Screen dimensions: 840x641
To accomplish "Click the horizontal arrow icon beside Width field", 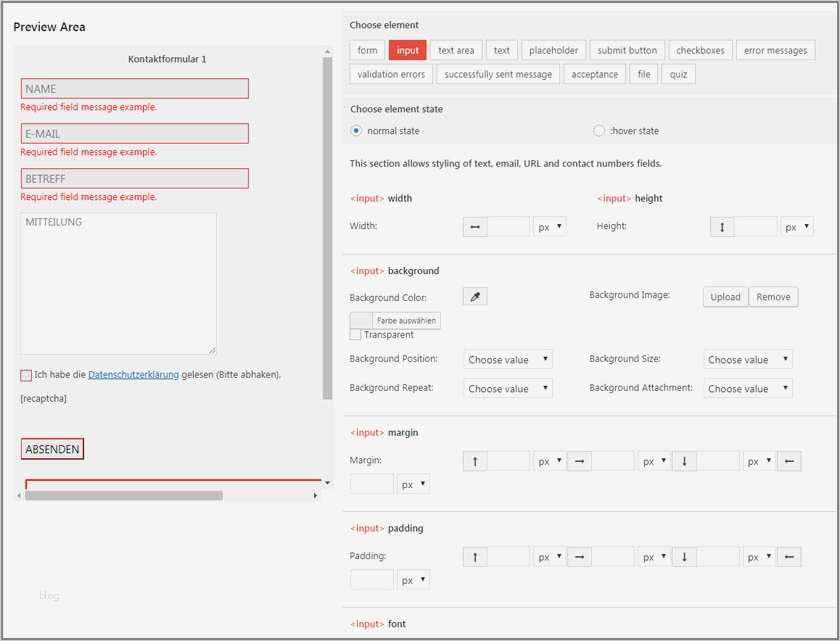I will pos(474,226).
